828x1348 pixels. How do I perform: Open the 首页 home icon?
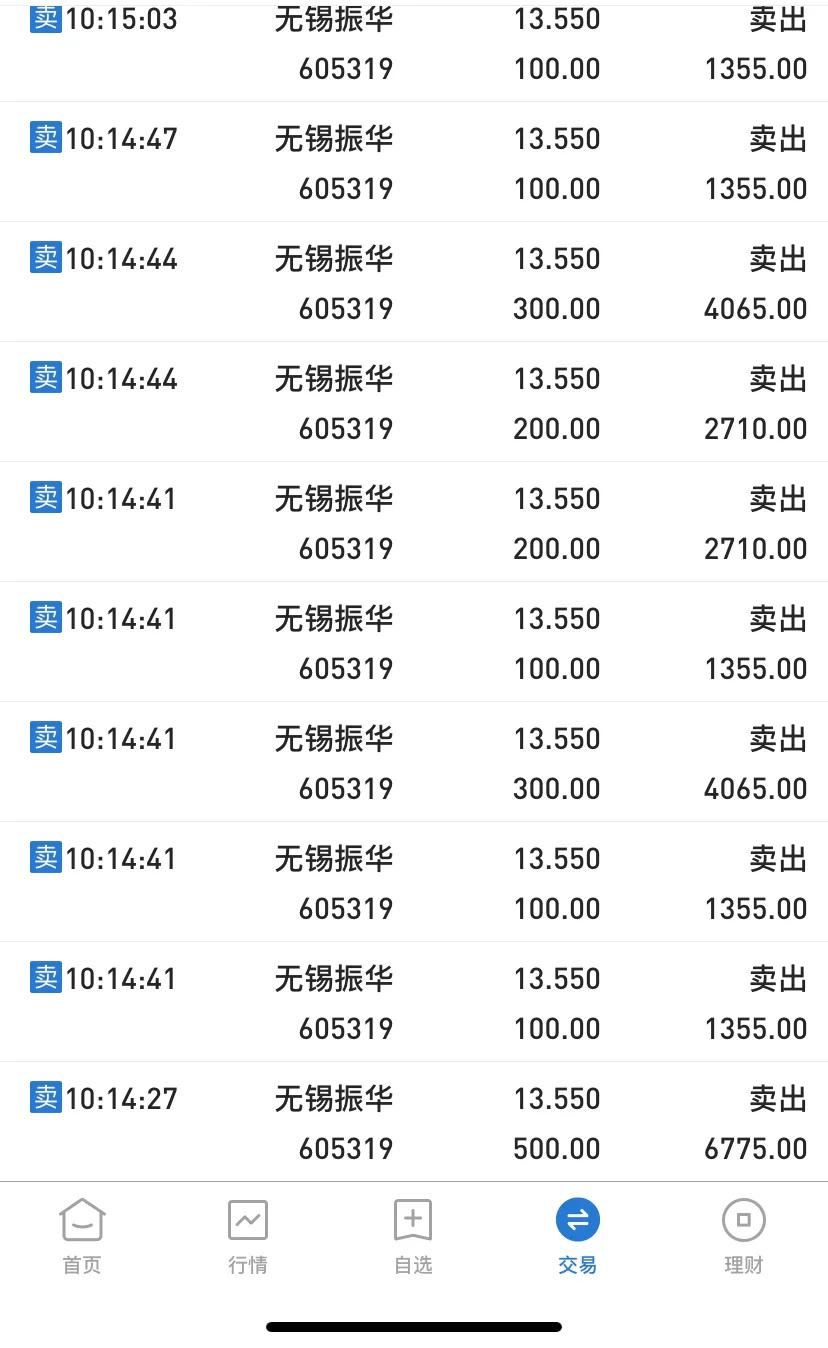[82, 1220]
